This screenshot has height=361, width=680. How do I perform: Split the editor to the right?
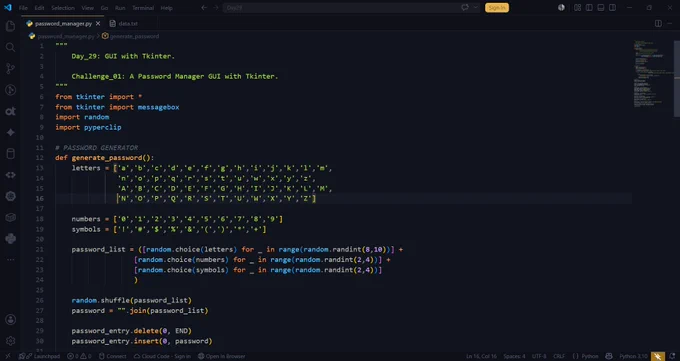click(658, 23)
